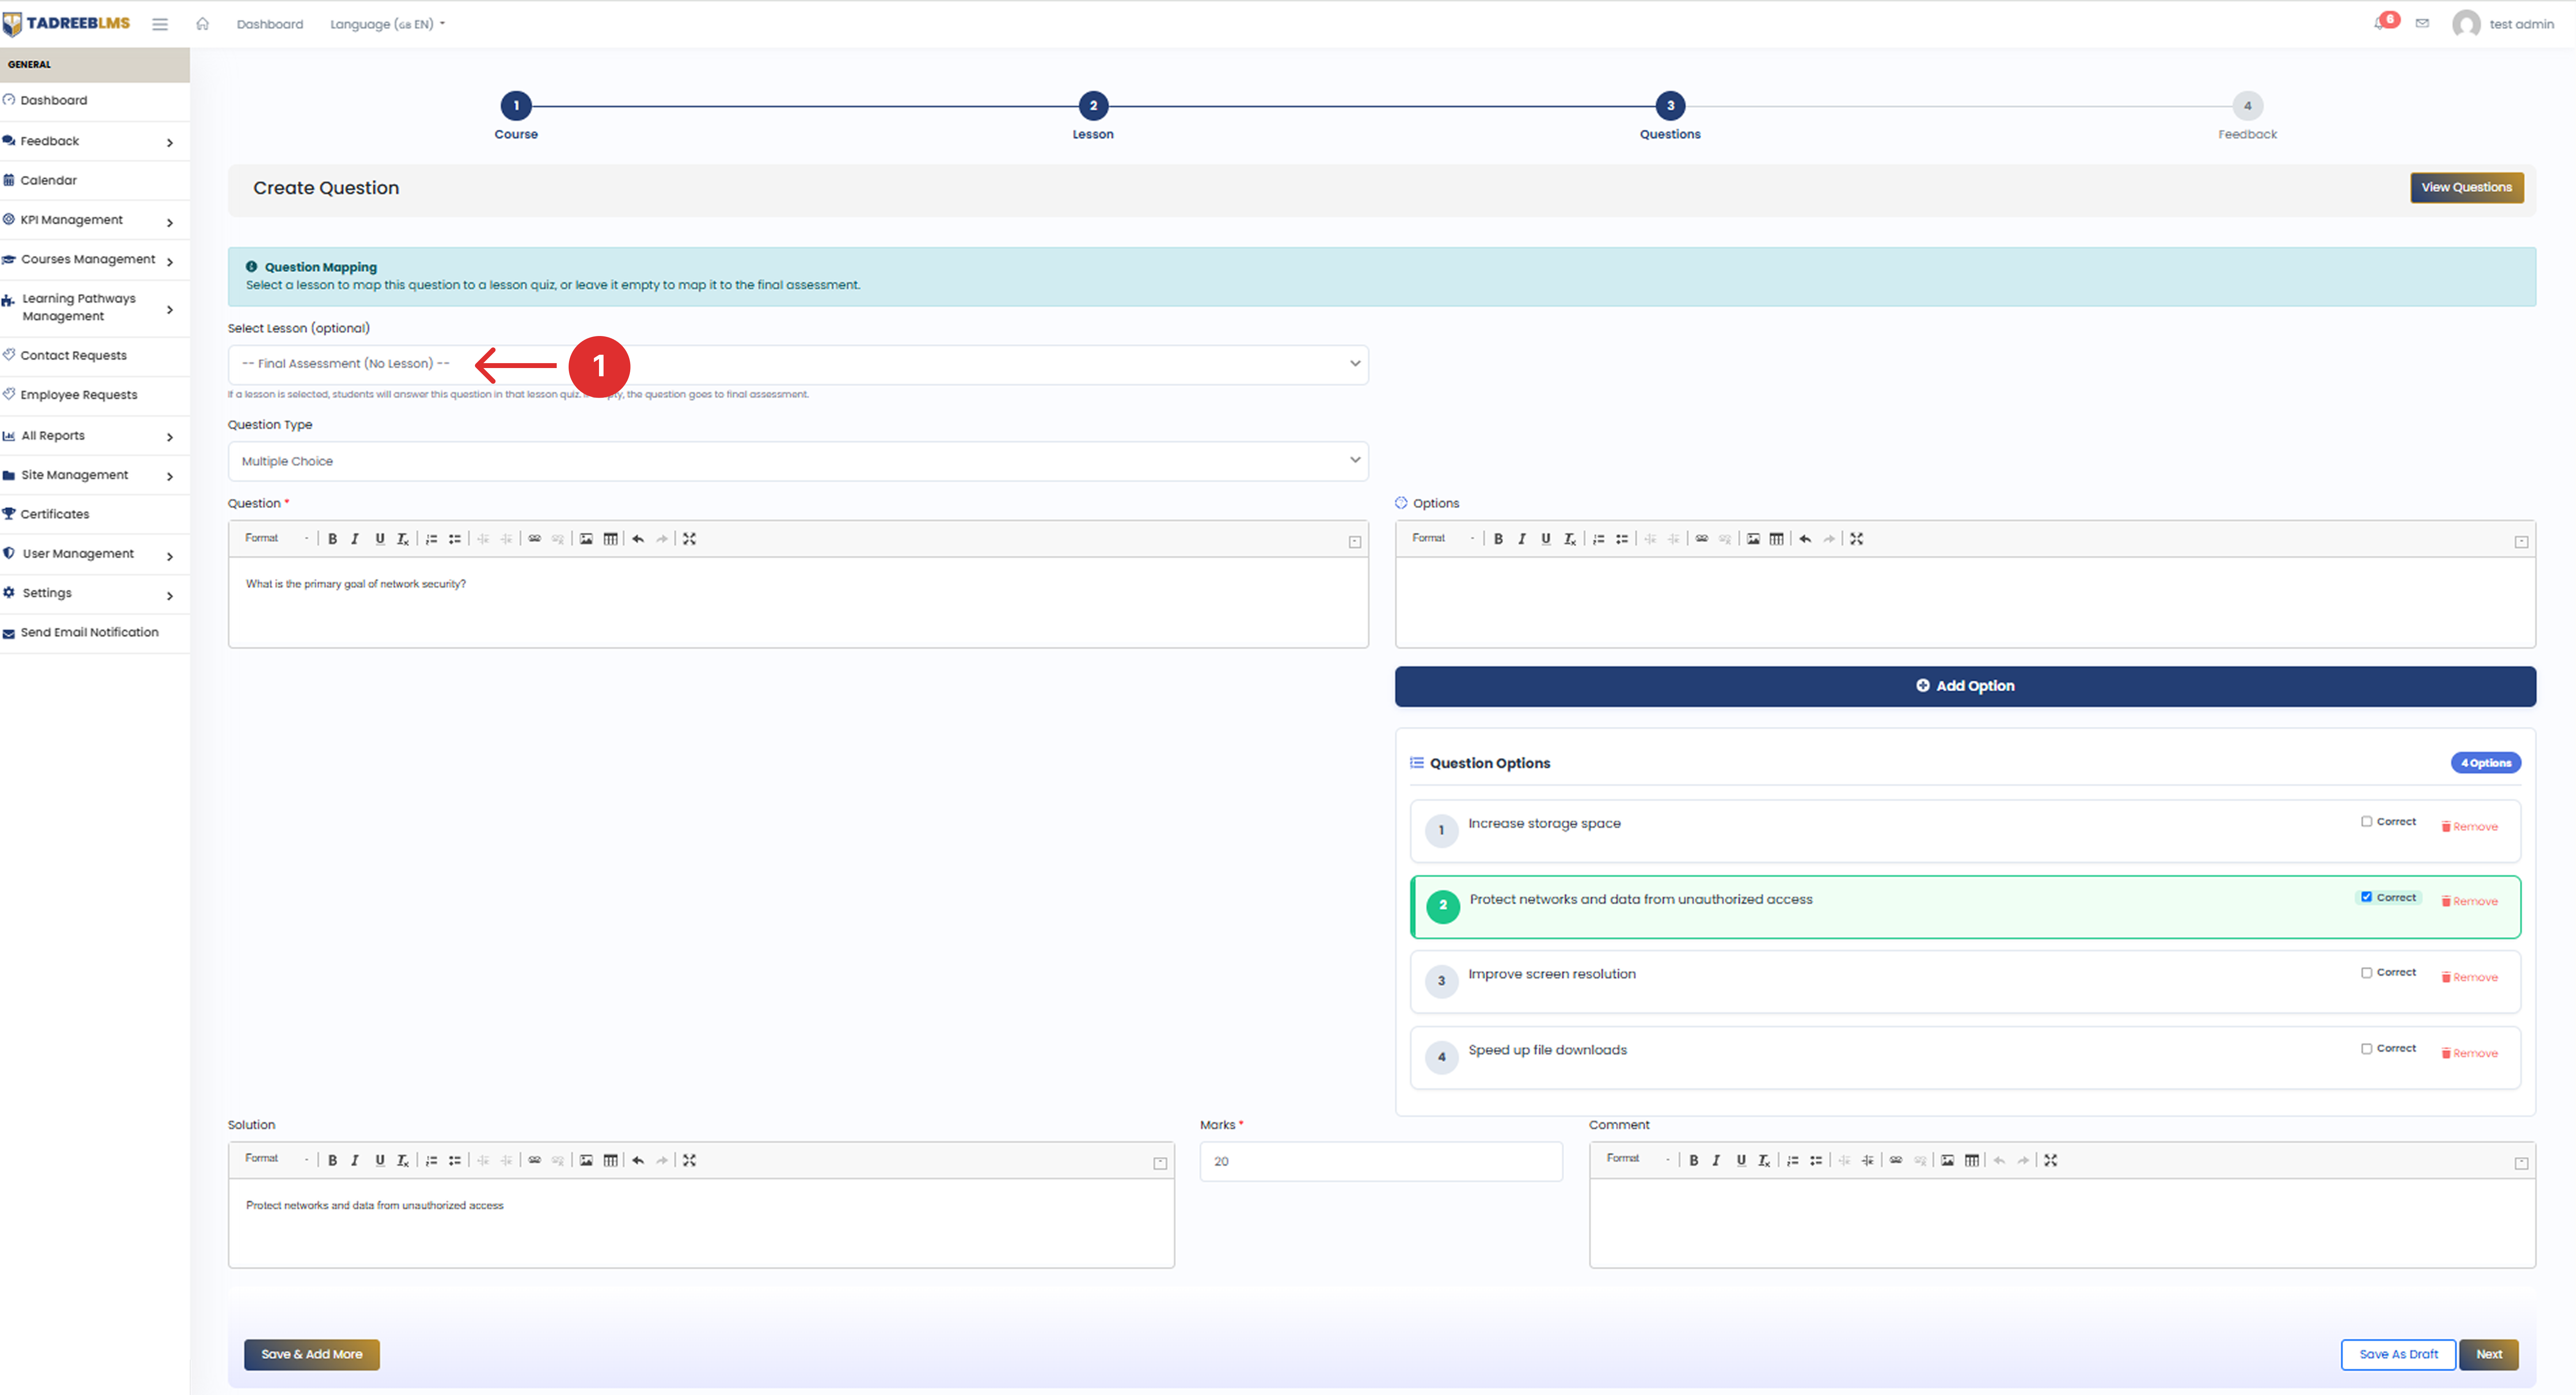Open the Language (EN) dropdown
The image size is (2576, 1395).
click(388, 24)
